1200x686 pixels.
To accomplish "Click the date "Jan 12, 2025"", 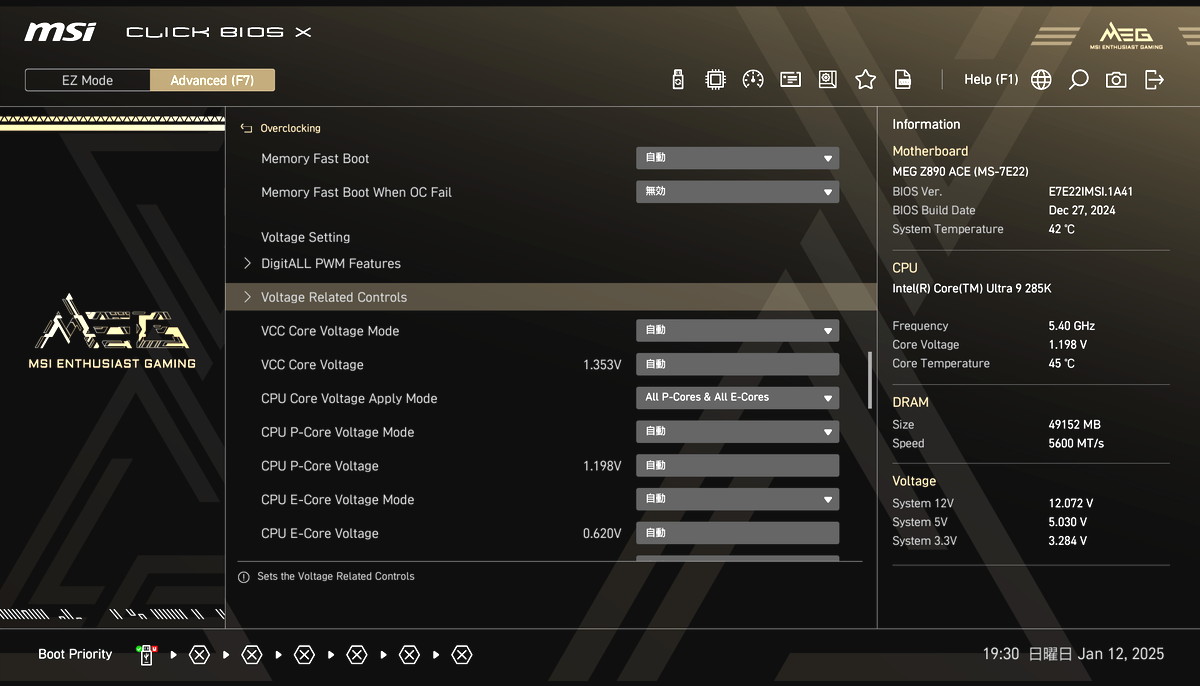I will (x=1121, y=654).
